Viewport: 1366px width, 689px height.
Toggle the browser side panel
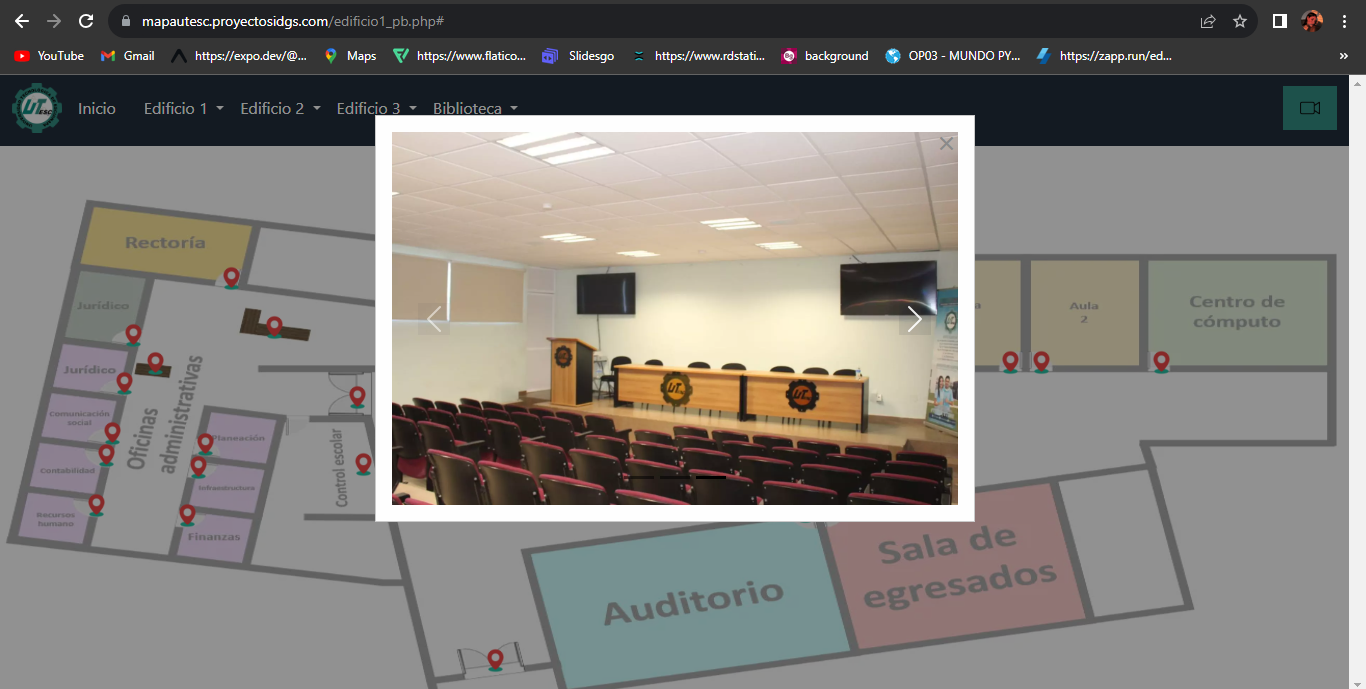click(x=1279, y=21)
